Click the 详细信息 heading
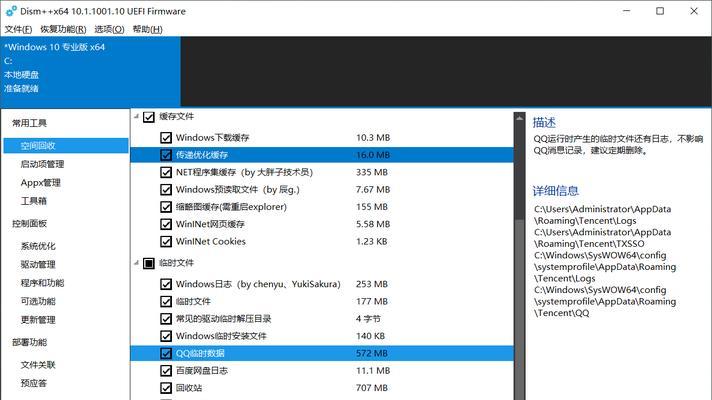Viewport: 712px width, 400px height. tap(556, 191)
